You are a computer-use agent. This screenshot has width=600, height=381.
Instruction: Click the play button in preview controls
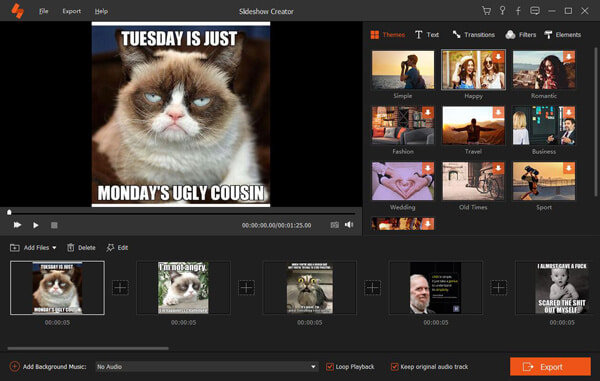36,225
